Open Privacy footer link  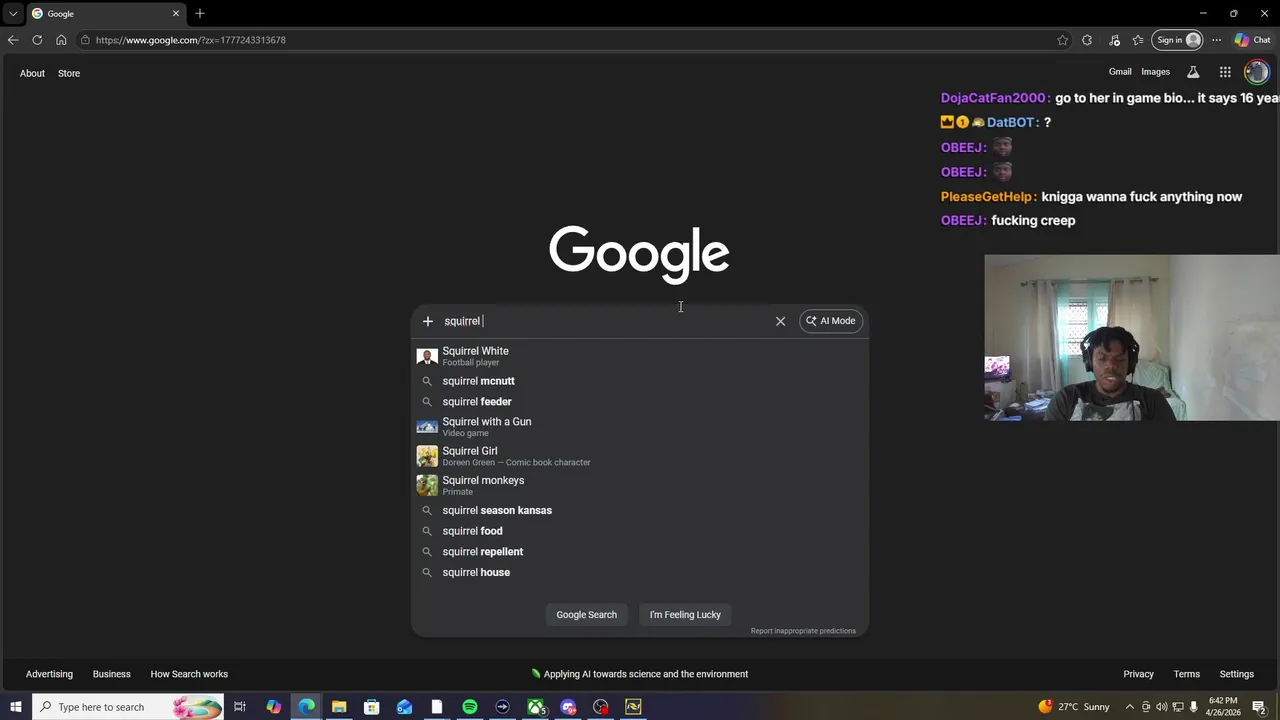pyautogui.click(x=1138, y=674)
